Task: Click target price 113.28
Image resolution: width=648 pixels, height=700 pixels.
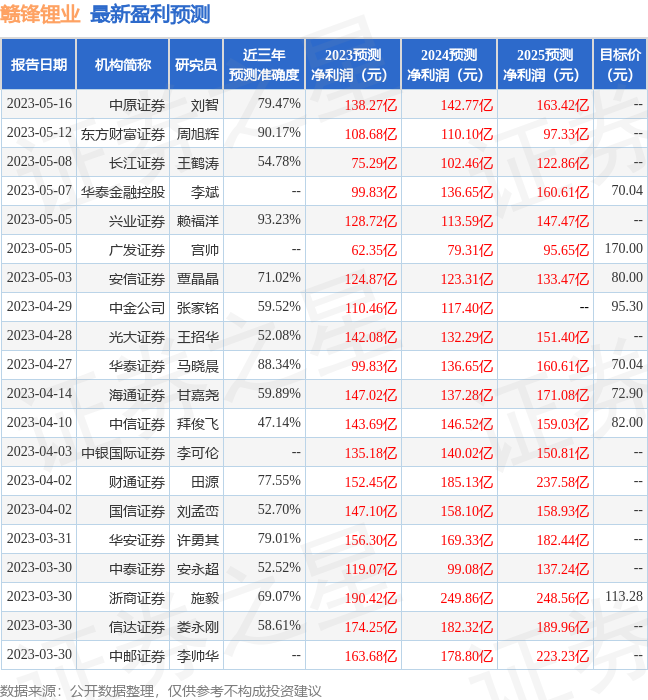Action: [623, 597]
